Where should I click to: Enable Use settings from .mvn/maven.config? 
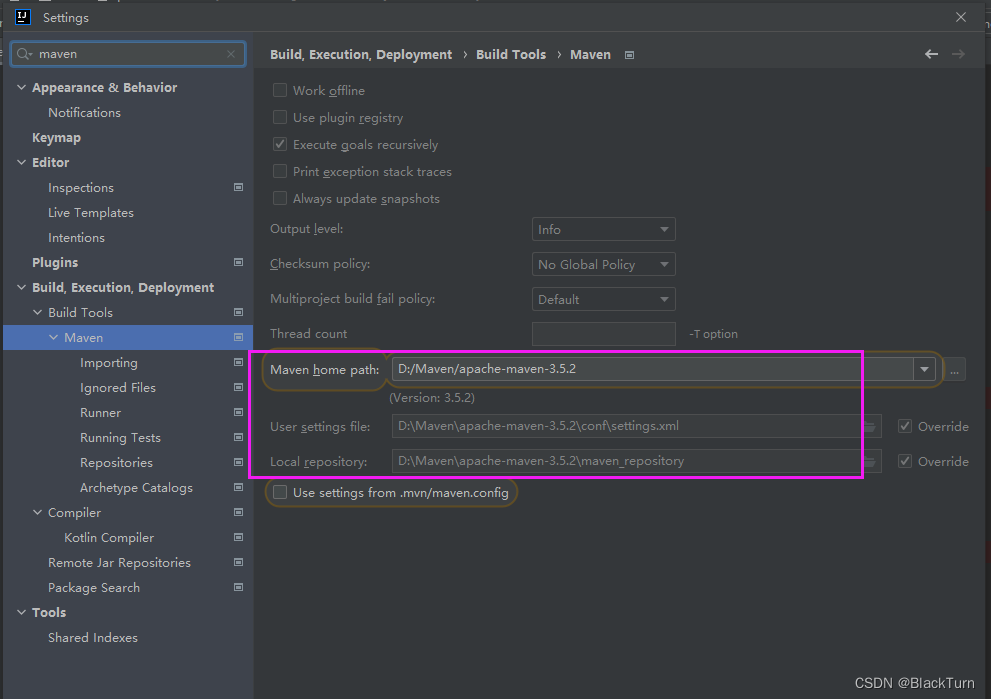[x=279, y=492]
